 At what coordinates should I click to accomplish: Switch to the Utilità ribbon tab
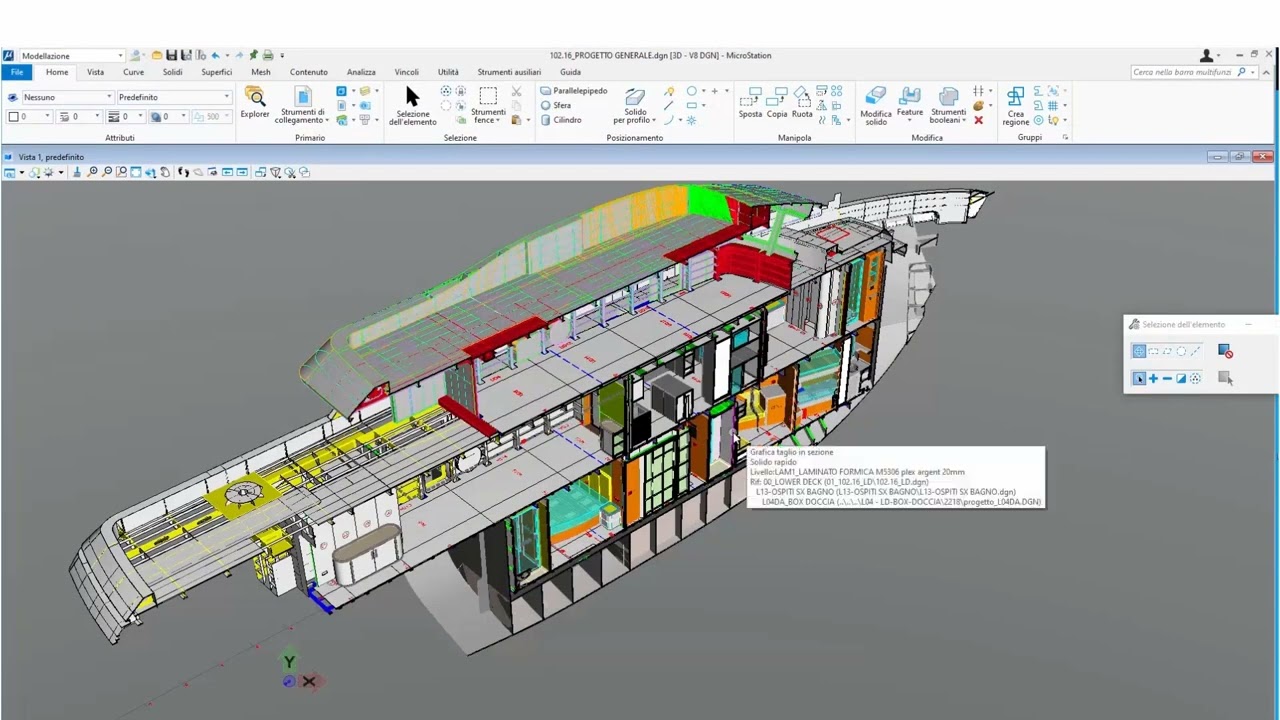[x=448, y=72]
